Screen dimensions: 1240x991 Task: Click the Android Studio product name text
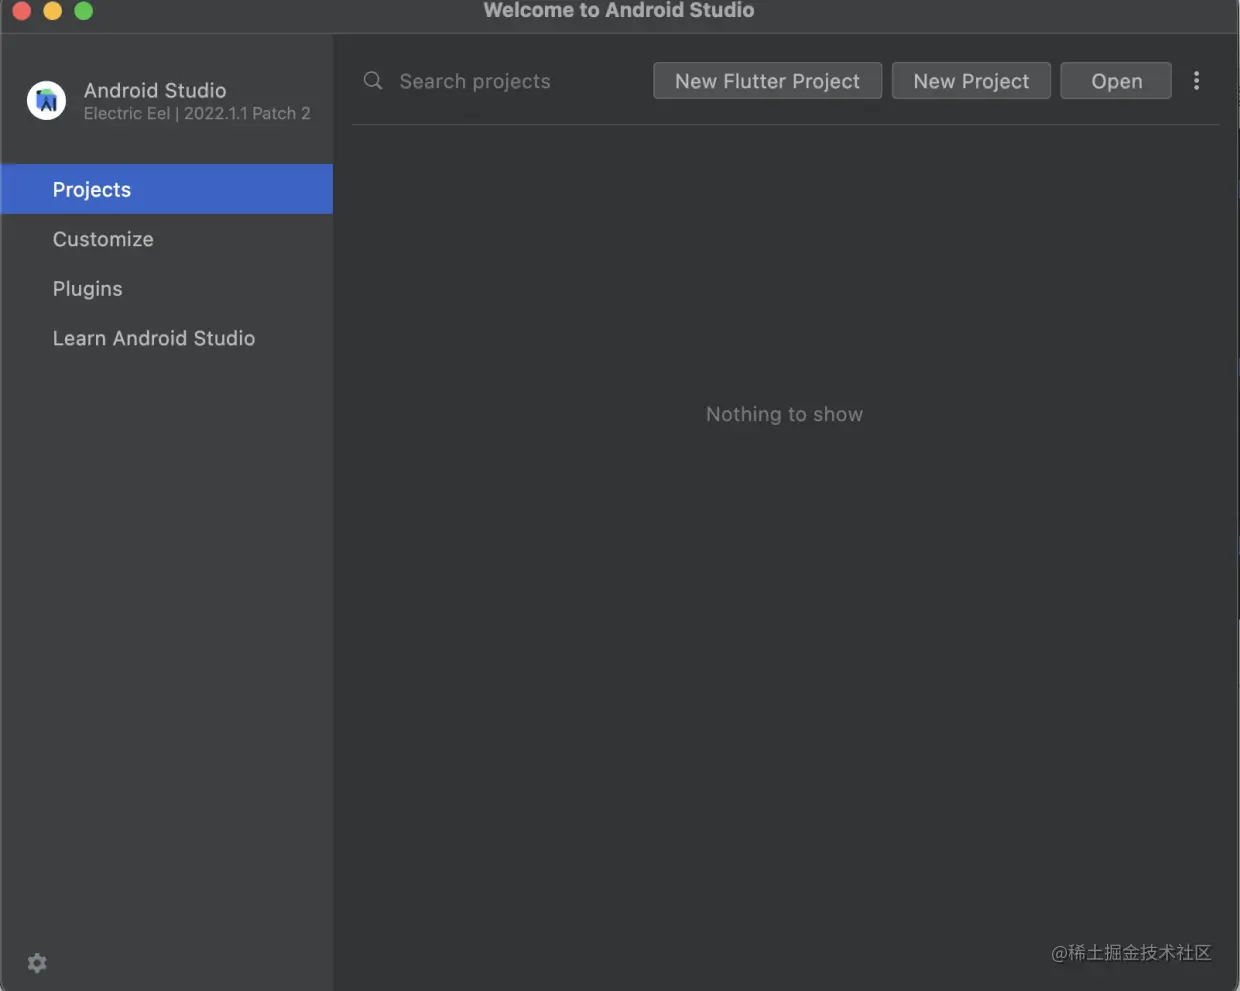click(x=155, y=90)
